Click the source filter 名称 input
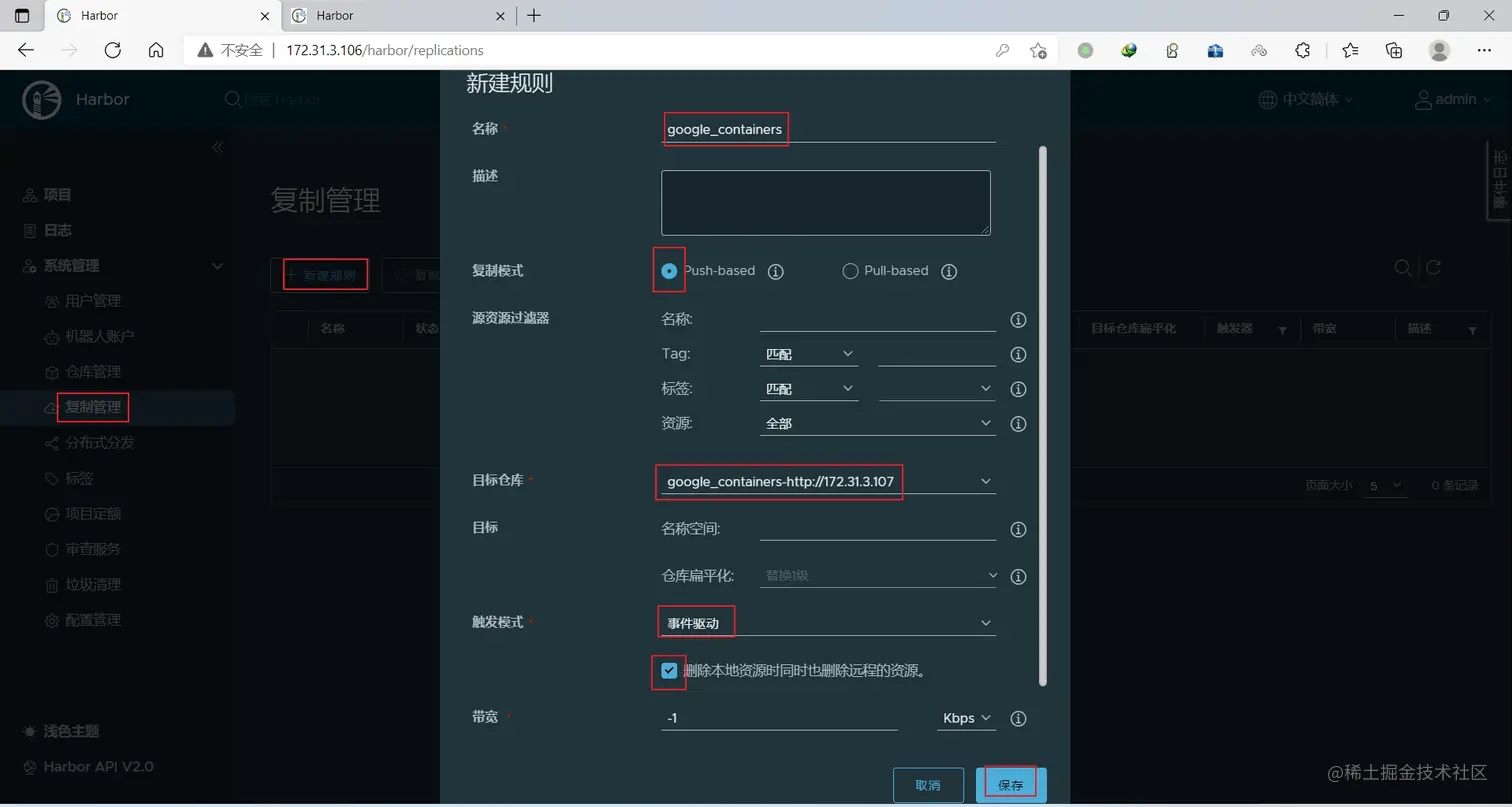Screen dimensions: 1512x807 coord(878,320)
